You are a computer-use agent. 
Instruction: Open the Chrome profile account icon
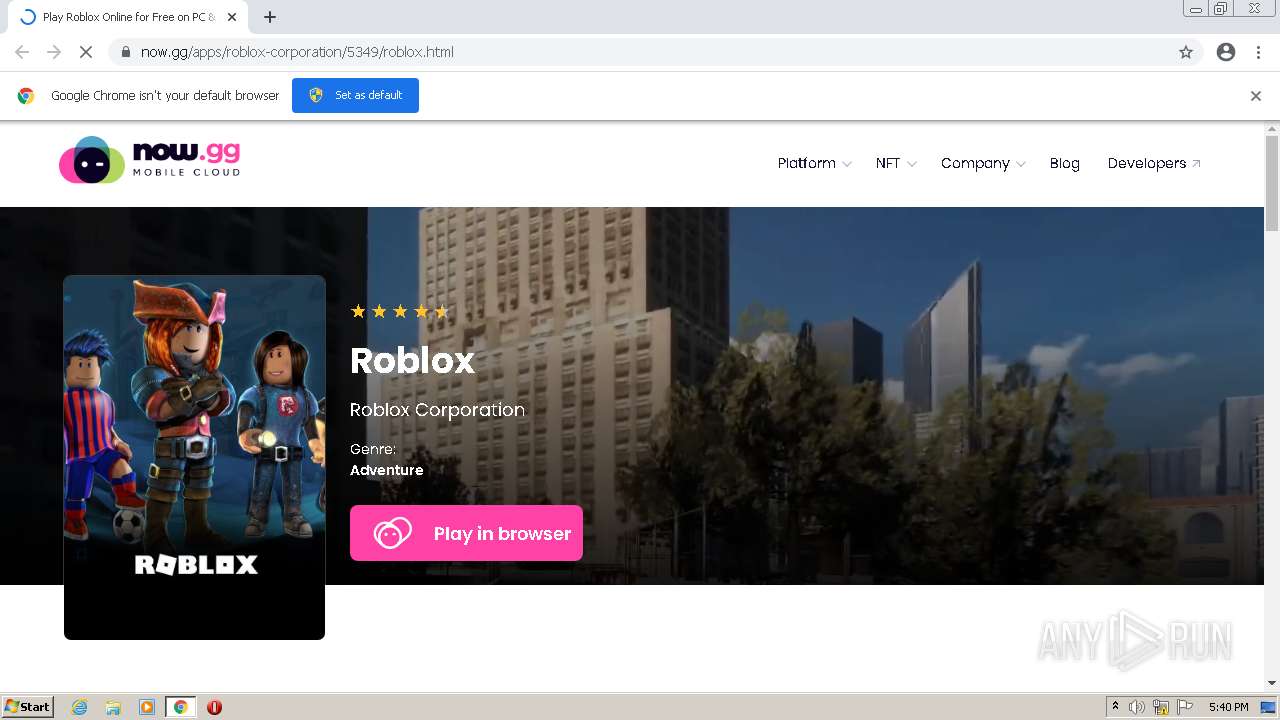(x=1226, y=52)
